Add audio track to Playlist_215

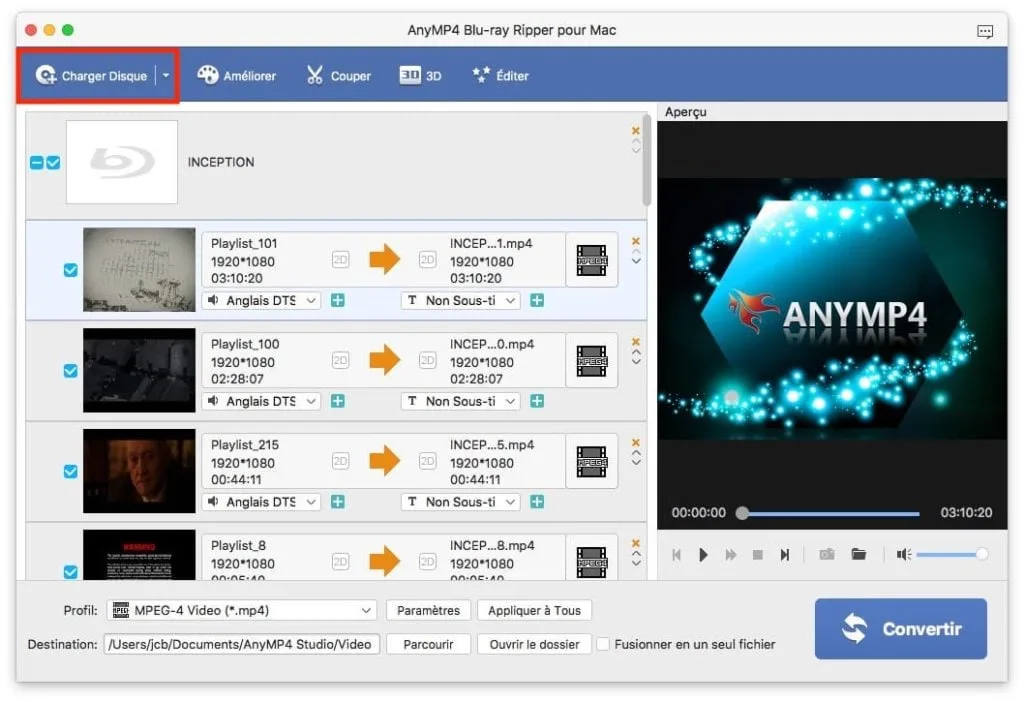pyautogui.click(x=338, y=502)
